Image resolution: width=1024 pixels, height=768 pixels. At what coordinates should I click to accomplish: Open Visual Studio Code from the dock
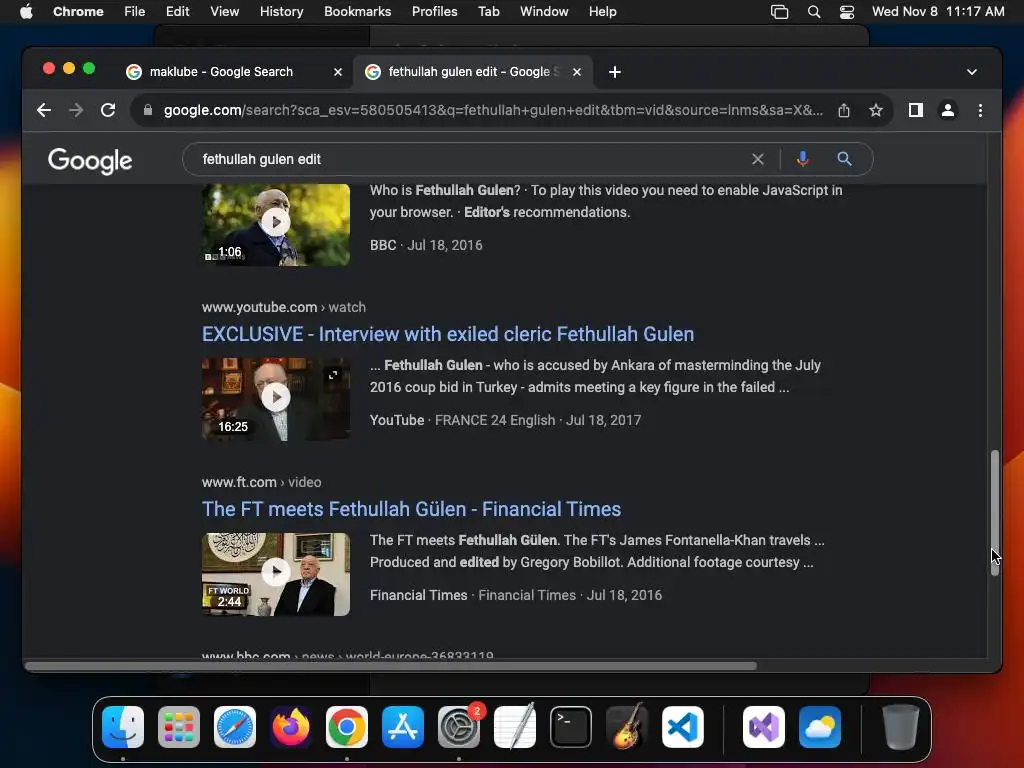[x=683, y=727]
